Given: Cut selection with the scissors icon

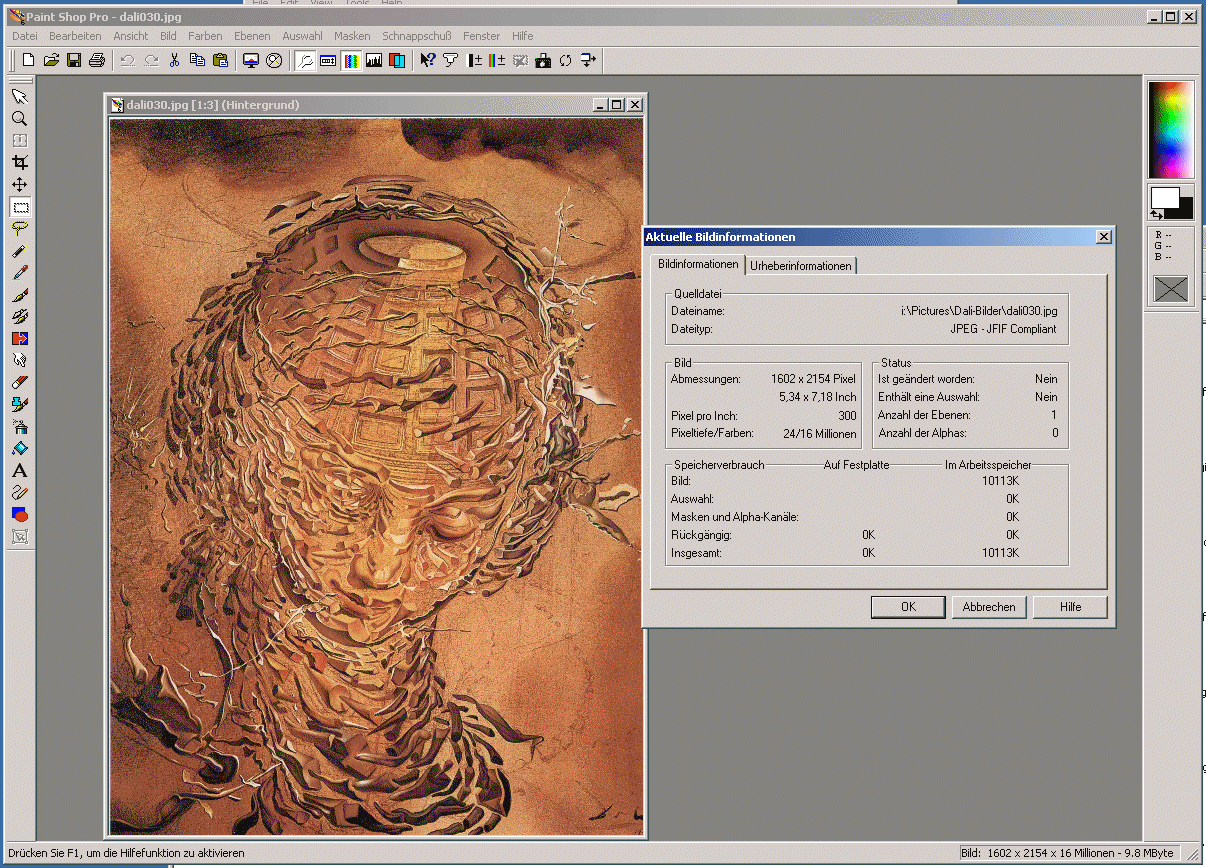Looking at the screenshot, I should tap(174, 60).
